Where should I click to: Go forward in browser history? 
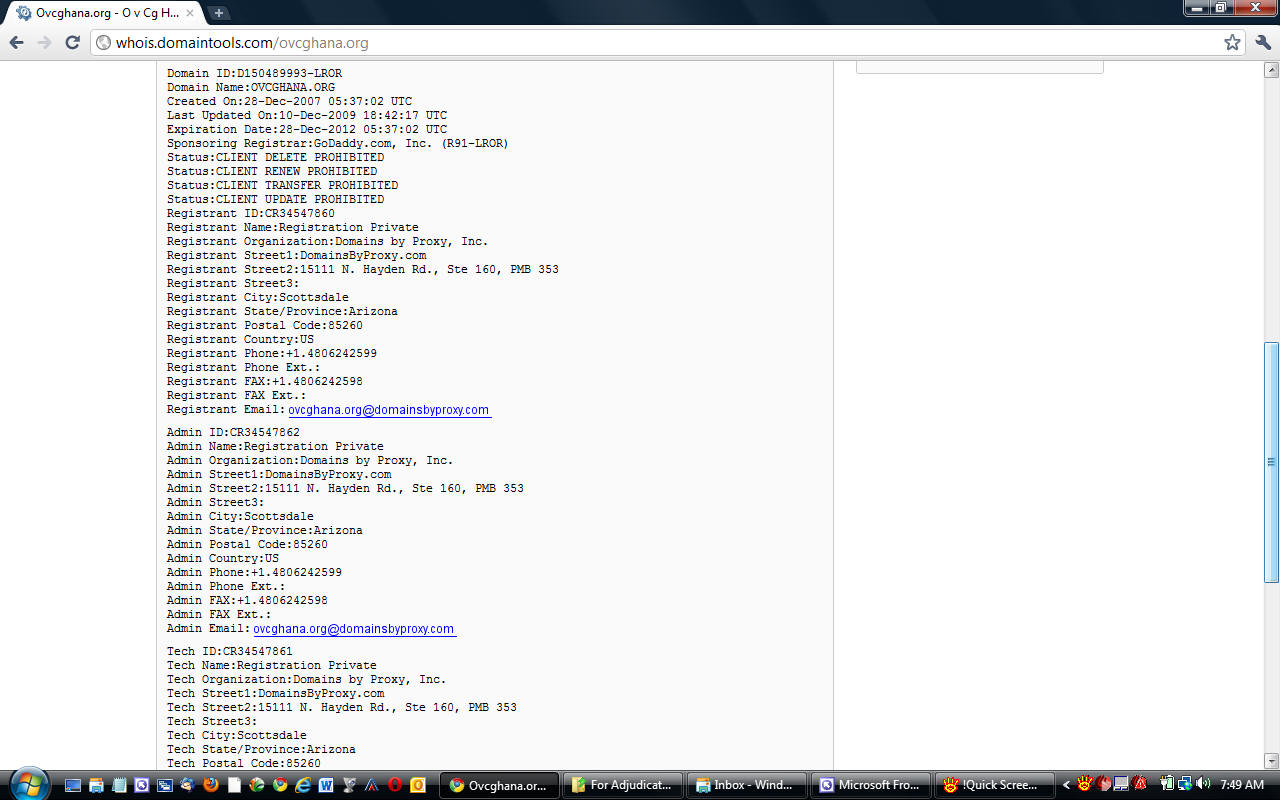tap(44, 42)
